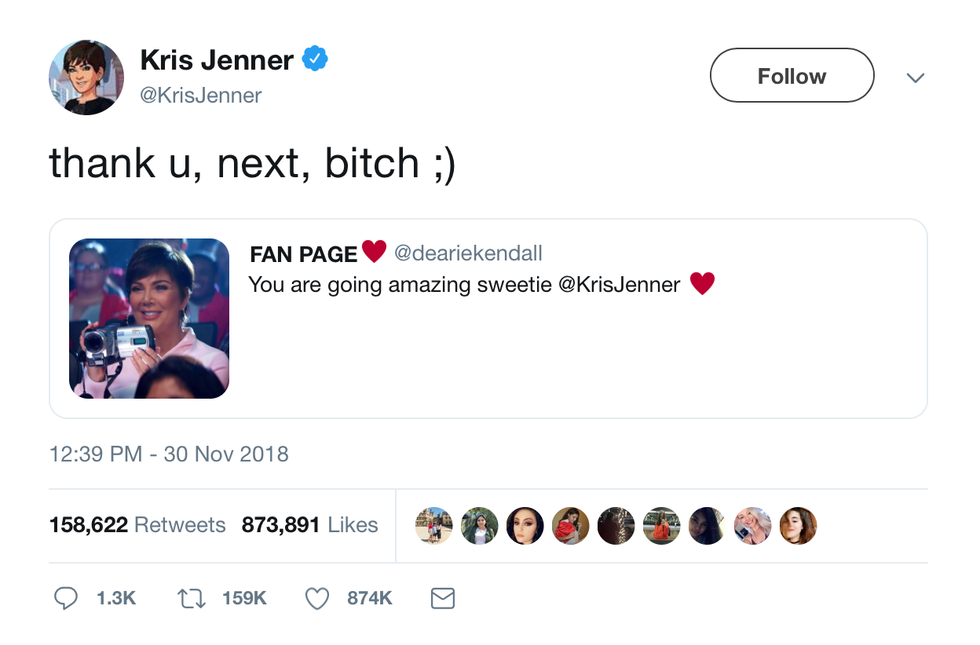Click the @deariekendall handle in quoted tweet
This screenshot has height=645, width=980.
click(x=468, y=254)
